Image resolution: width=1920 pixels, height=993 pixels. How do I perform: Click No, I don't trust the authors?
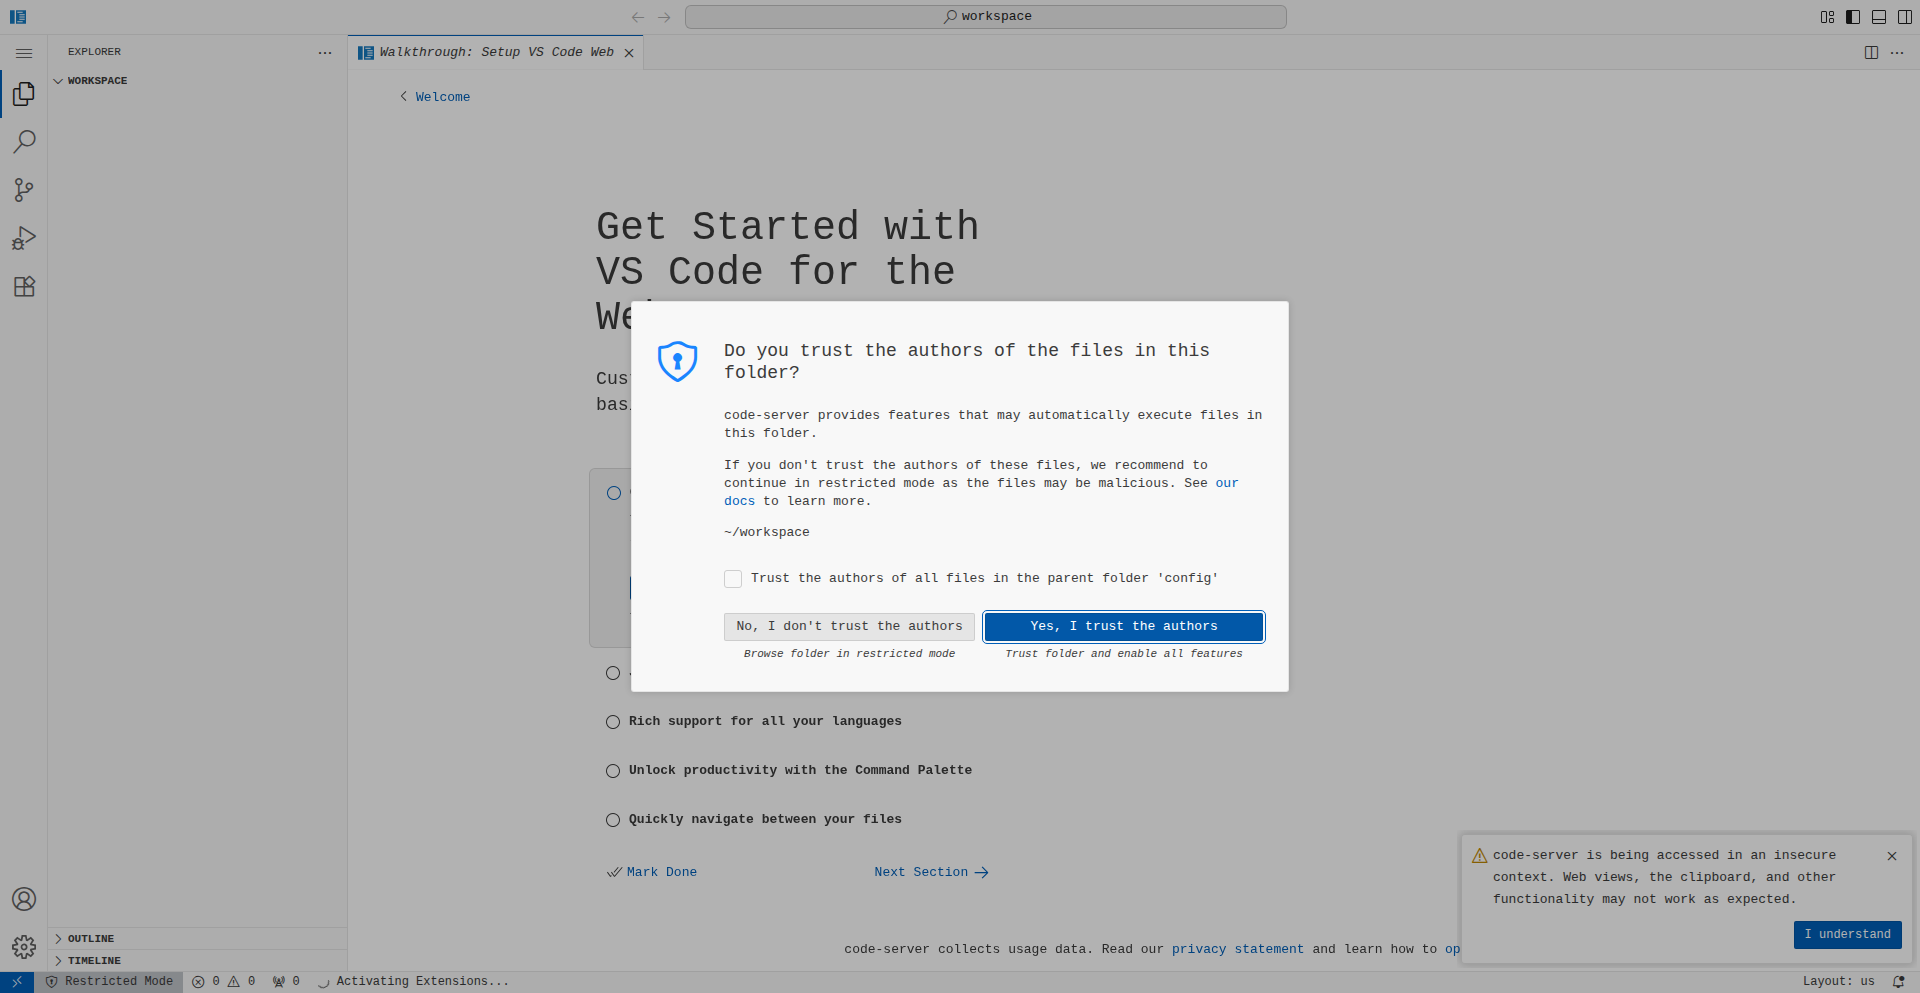(849, 627)
